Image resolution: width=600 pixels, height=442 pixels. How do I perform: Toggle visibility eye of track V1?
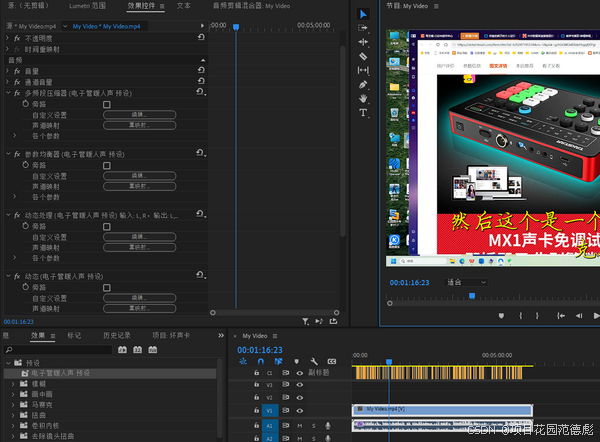(x=300, y=411)
